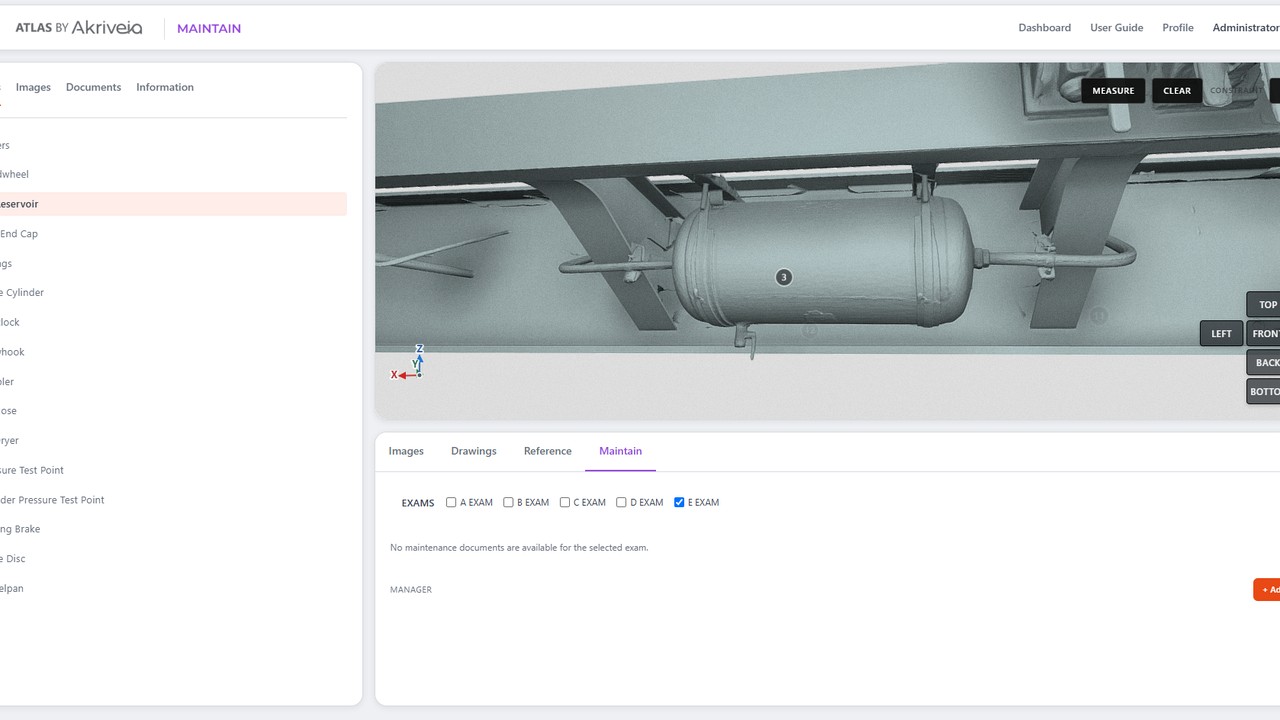Screen dimensions: 1280x720
Task: Click the MANAGER section label
Action: pyautogui.click(x=411, y=590)
